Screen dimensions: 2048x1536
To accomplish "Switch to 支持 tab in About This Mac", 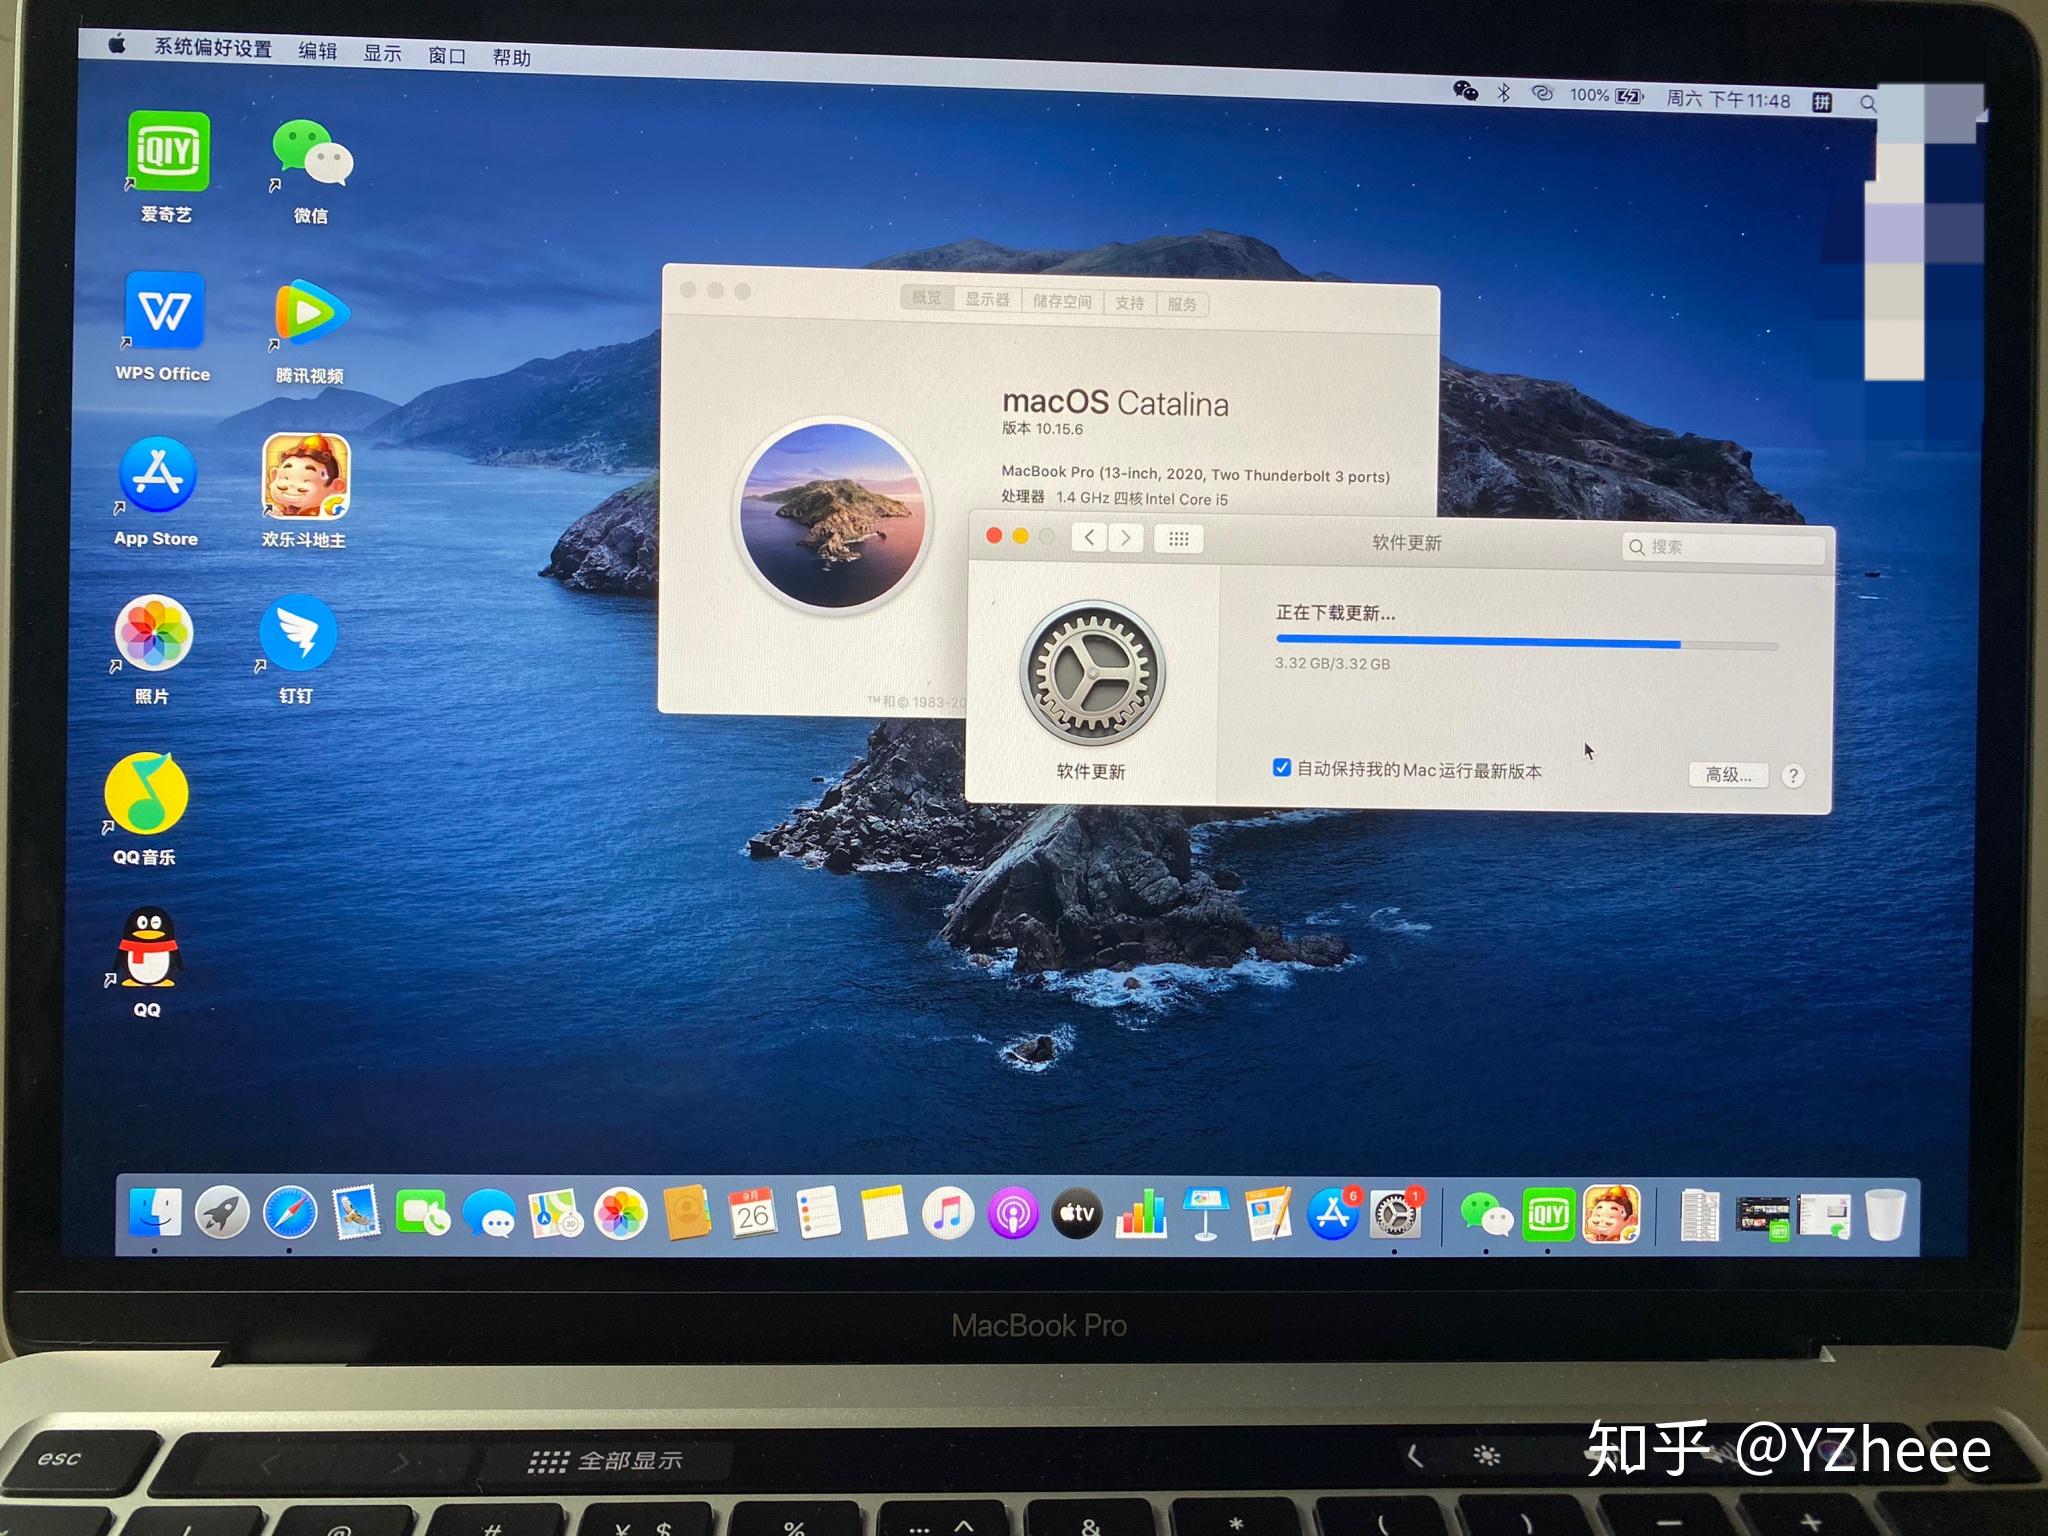I will 1129,302.
